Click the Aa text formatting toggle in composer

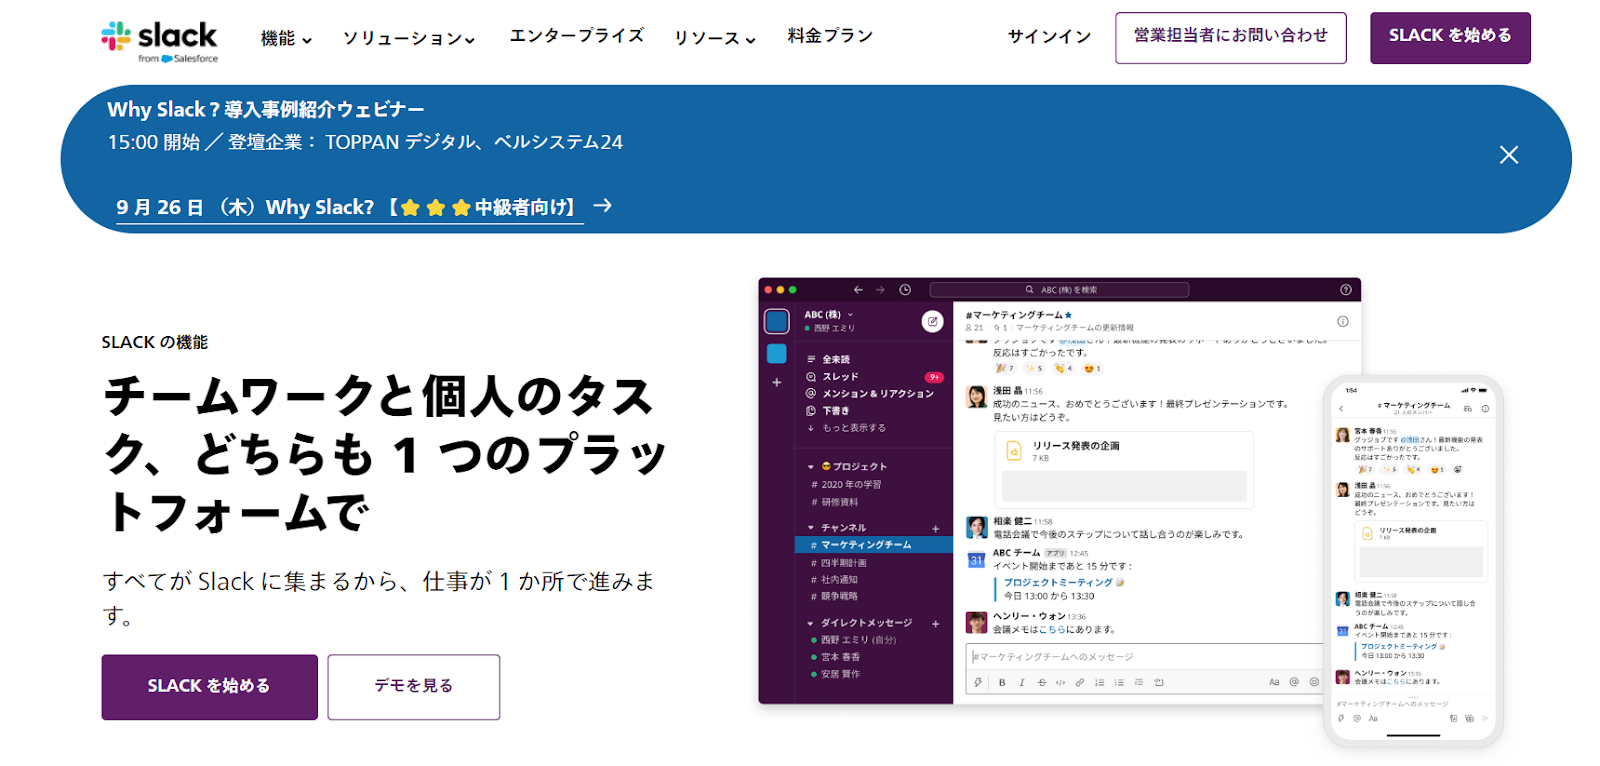(1274, 682)
